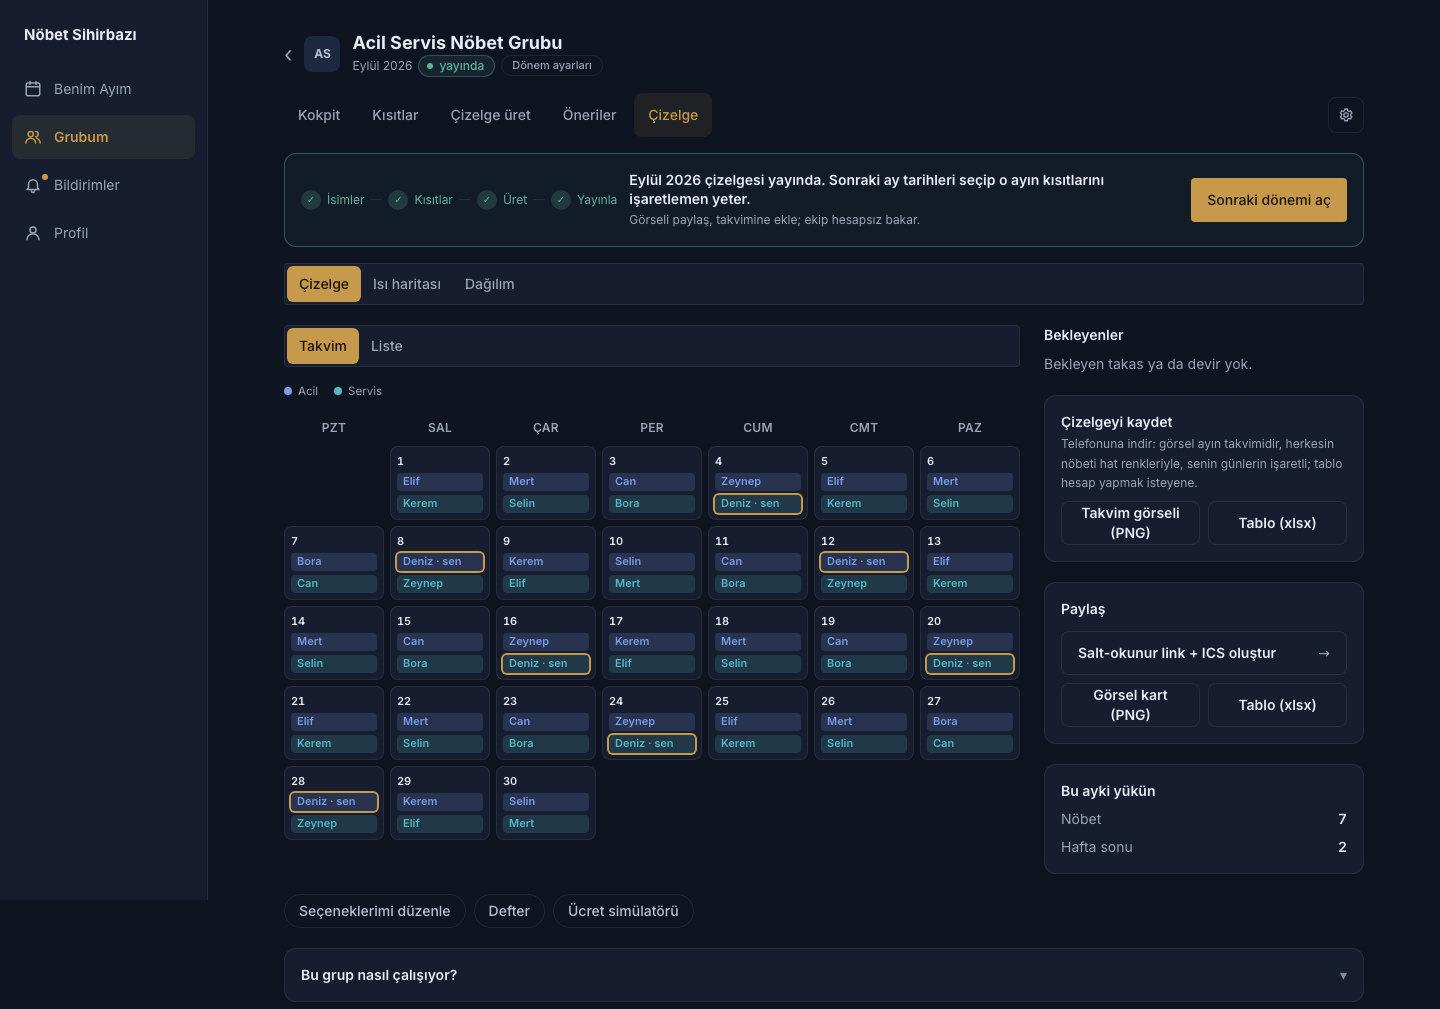Click Görsel kart (PNG) button
This screenshot has width=1440, height=1009.
(x=1130, y=705)
